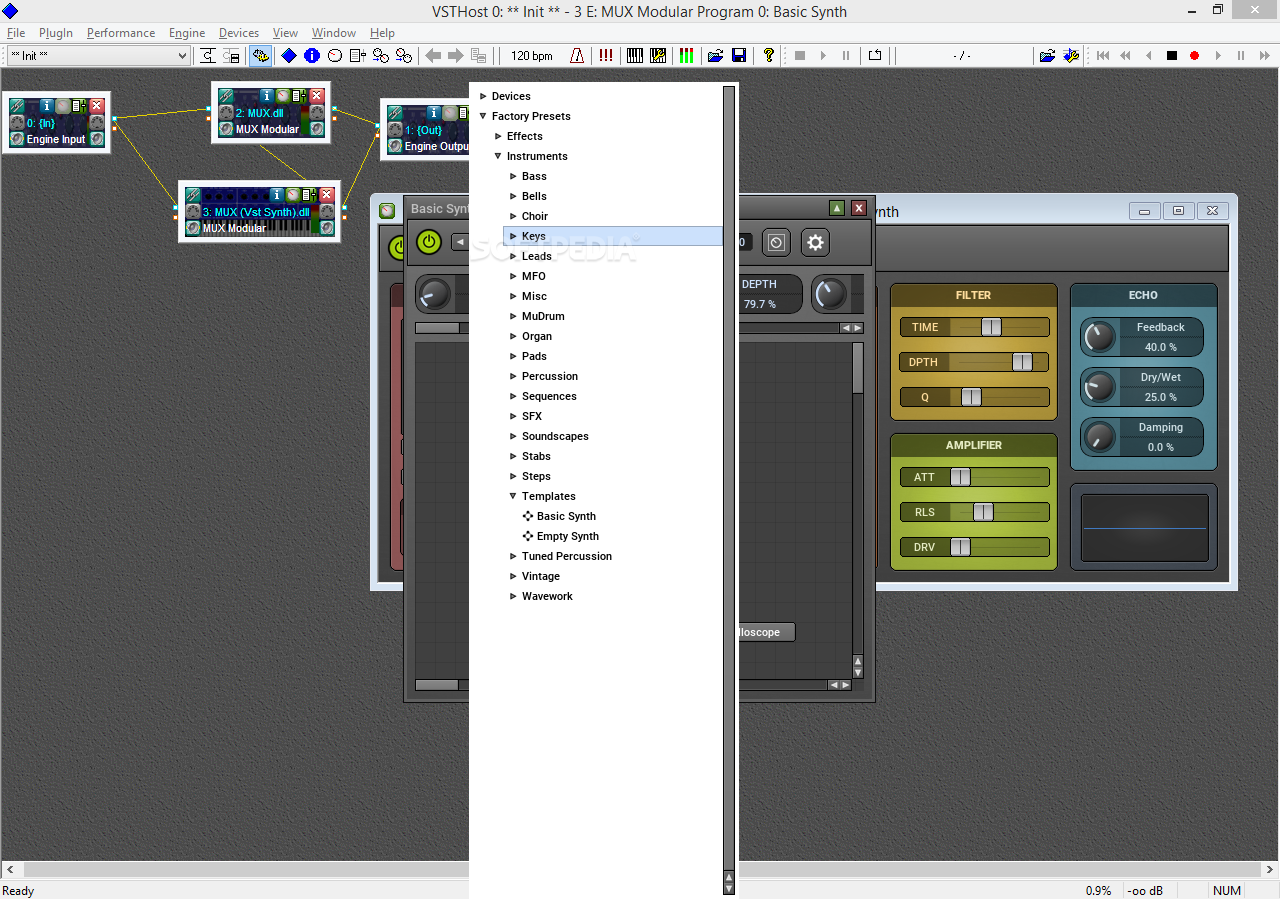The width and height of the screenshot is (1280, 899).
Task: Click the rewind to start transport button
Action: [1103, 56]
